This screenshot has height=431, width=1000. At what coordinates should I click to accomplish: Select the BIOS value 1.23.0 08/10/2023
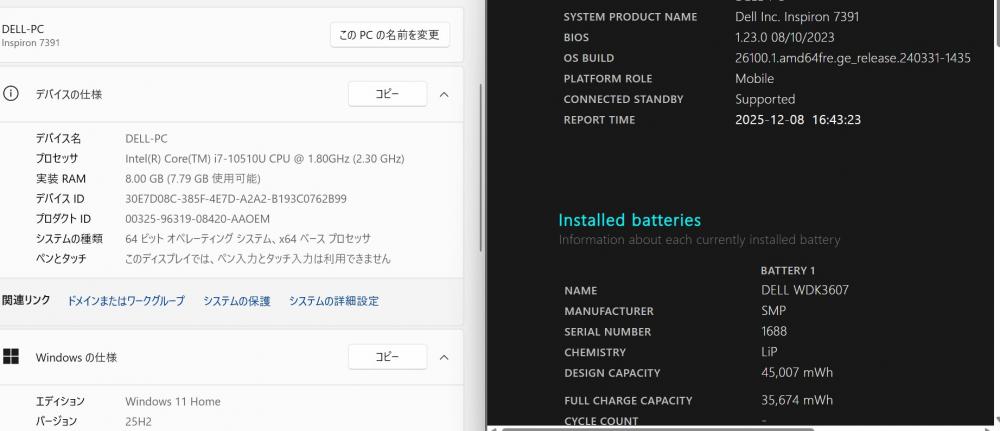tap(784, 37)
